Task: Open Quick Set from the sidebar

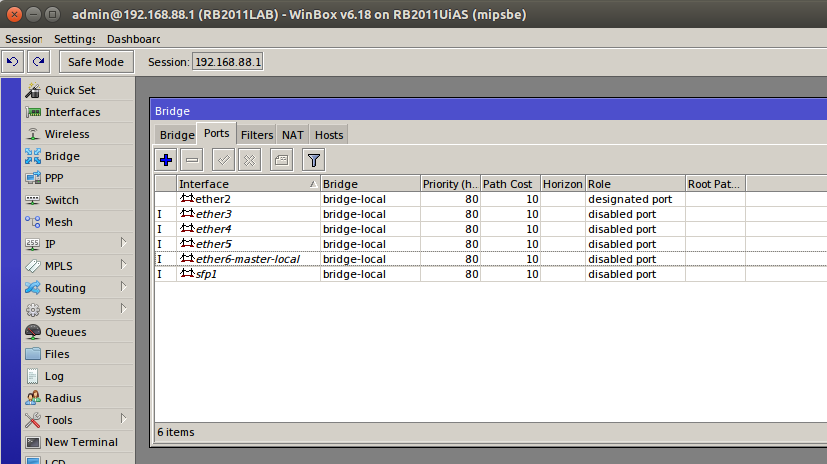Action: pyautogui.click(x=69, y=90)
